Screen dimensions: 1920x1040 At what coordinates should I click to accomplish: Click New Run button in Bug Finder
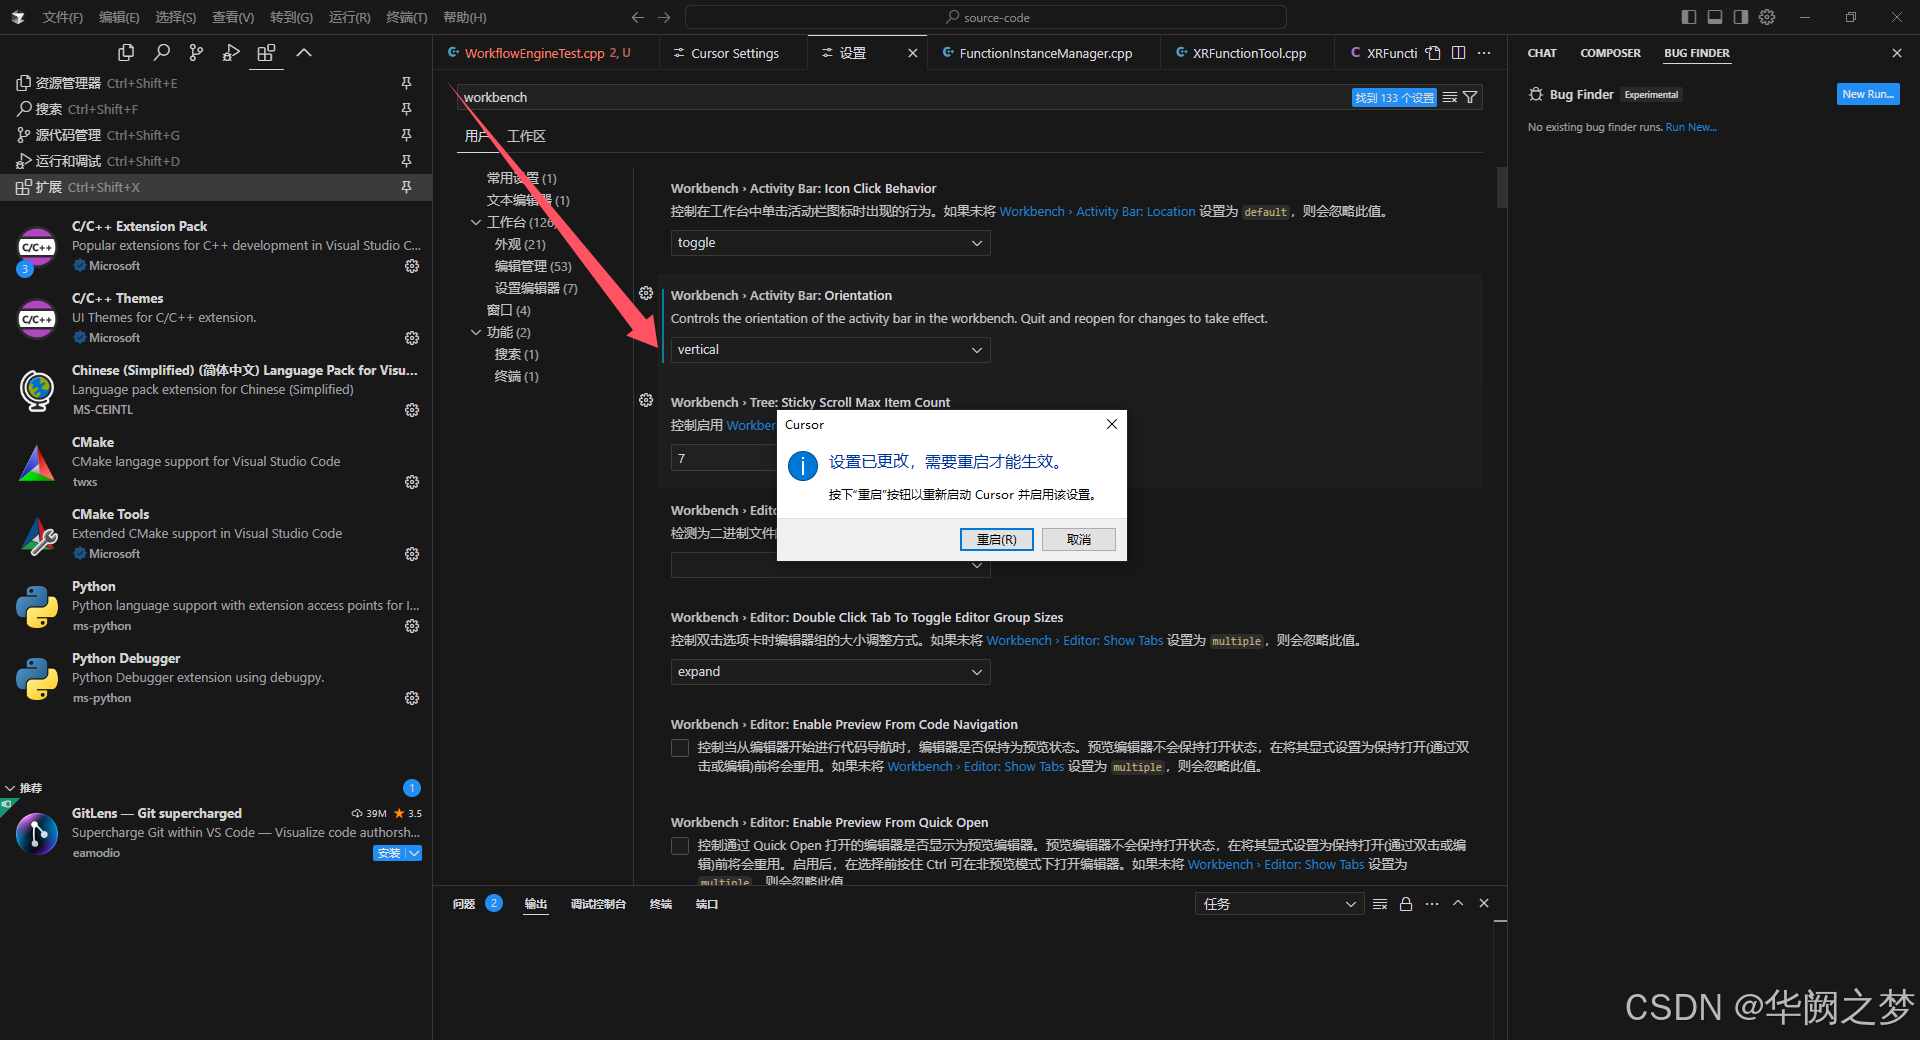click(1868, 94)
